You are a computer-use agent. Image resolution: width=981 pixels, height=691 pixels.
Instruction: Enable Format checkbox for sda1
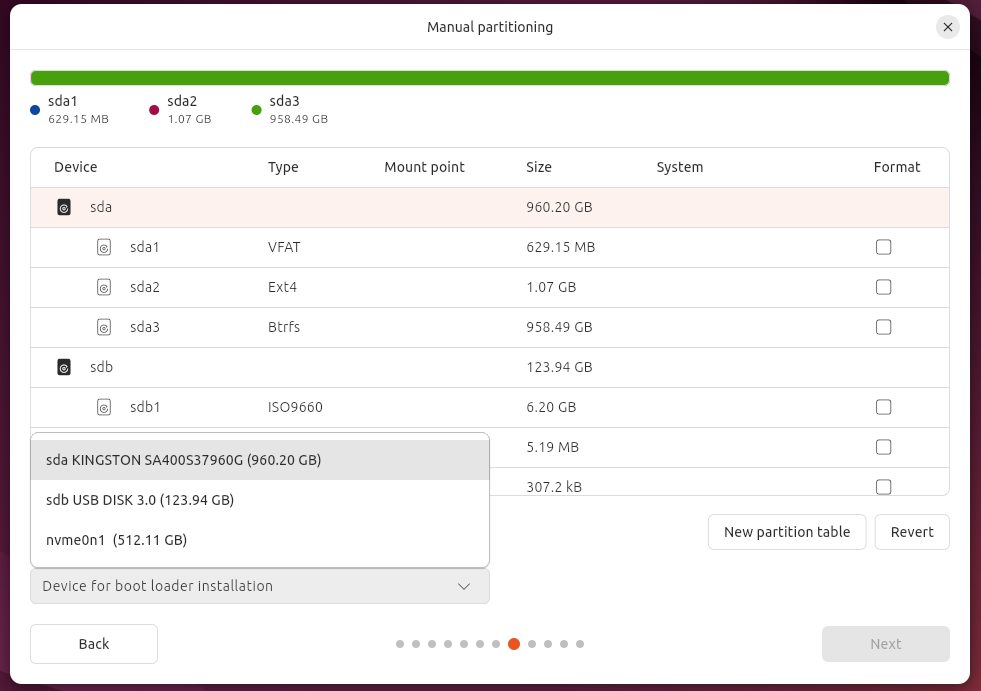coord(883,247)
